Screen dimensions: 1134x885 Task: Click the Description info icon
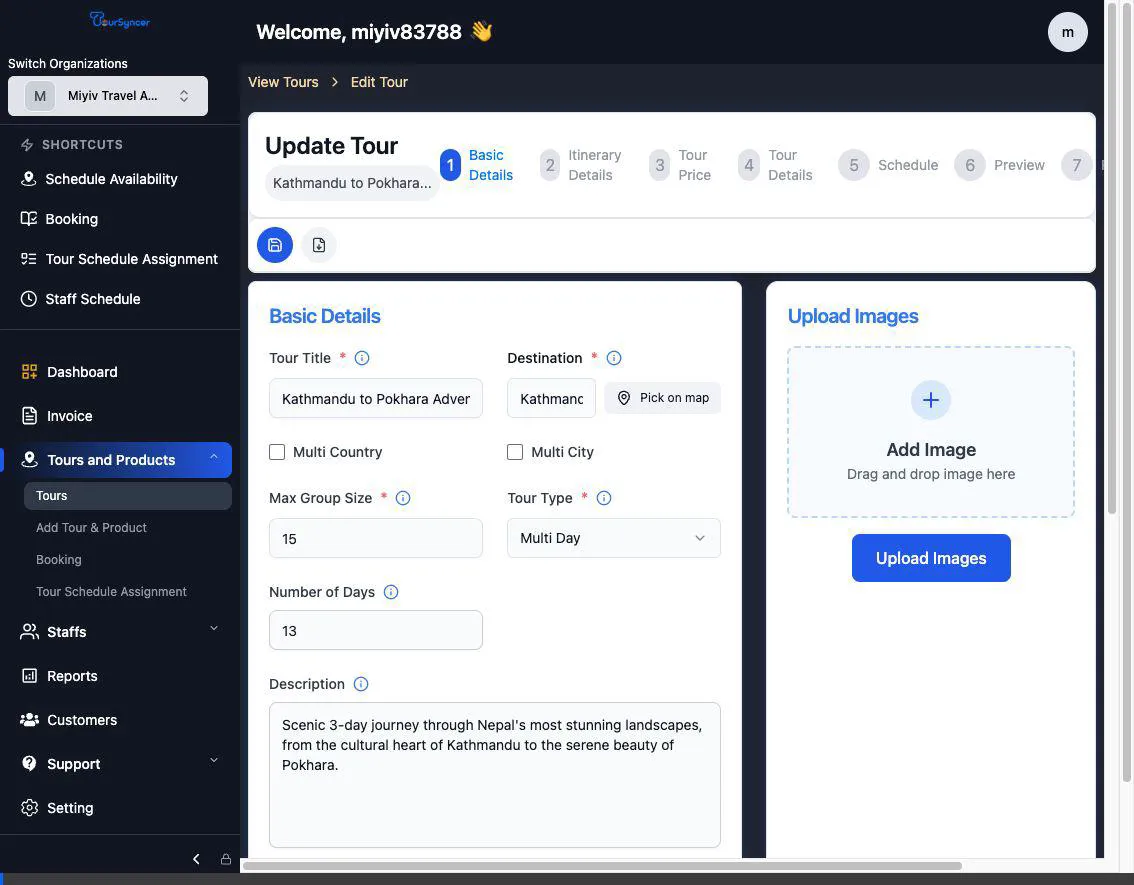(x=361, y=684)
